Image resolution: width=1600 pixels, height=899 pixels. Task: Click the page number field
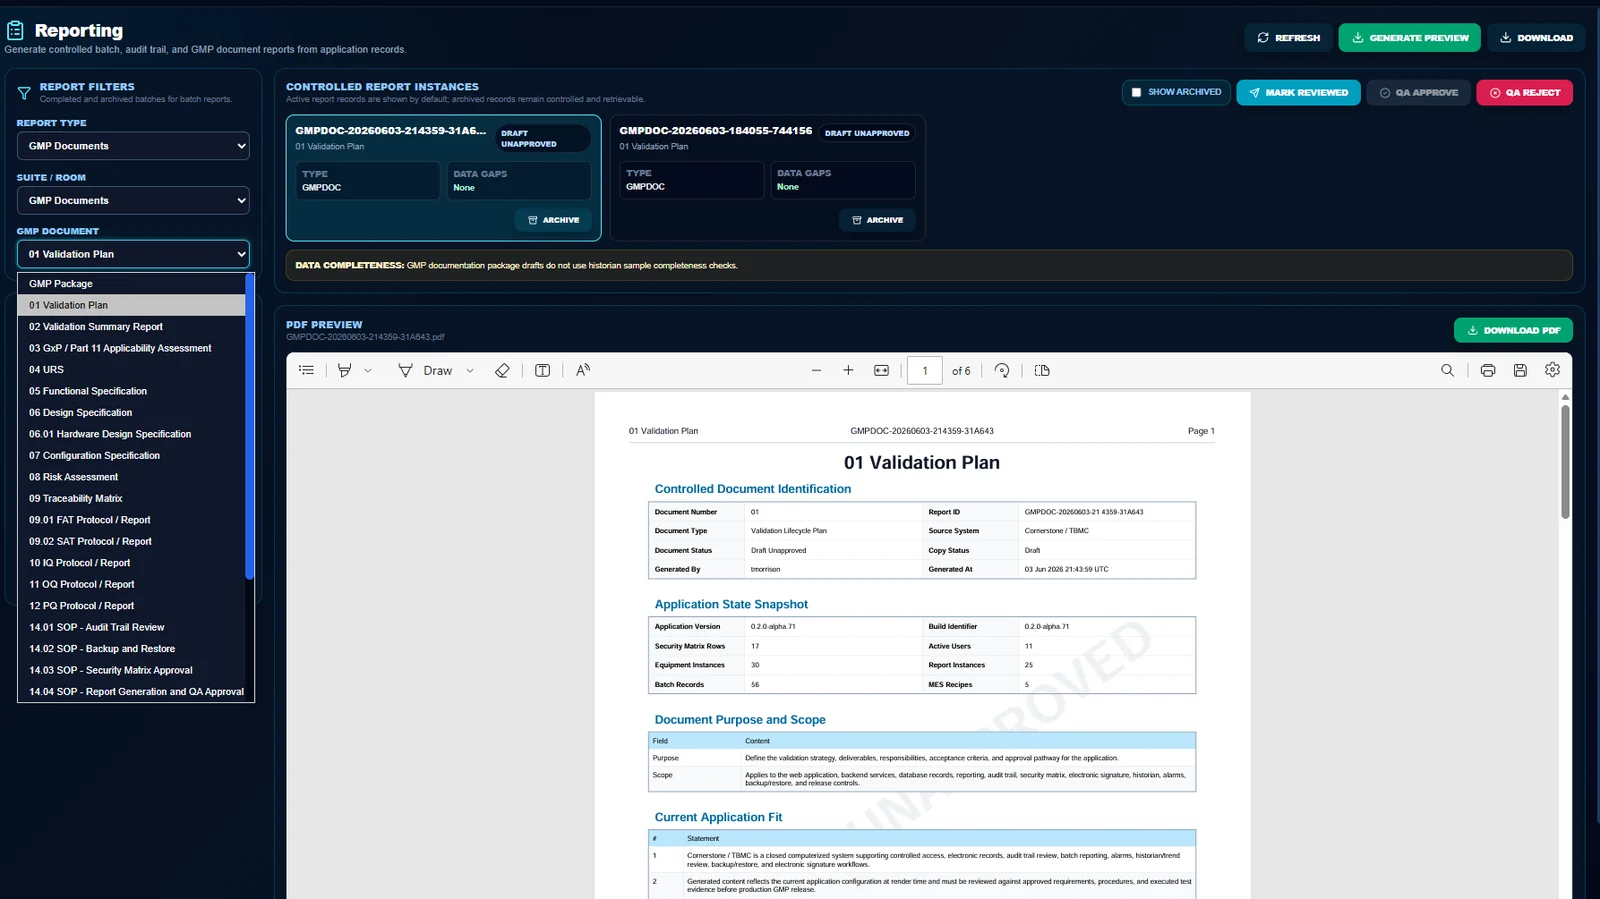(925, 371)
